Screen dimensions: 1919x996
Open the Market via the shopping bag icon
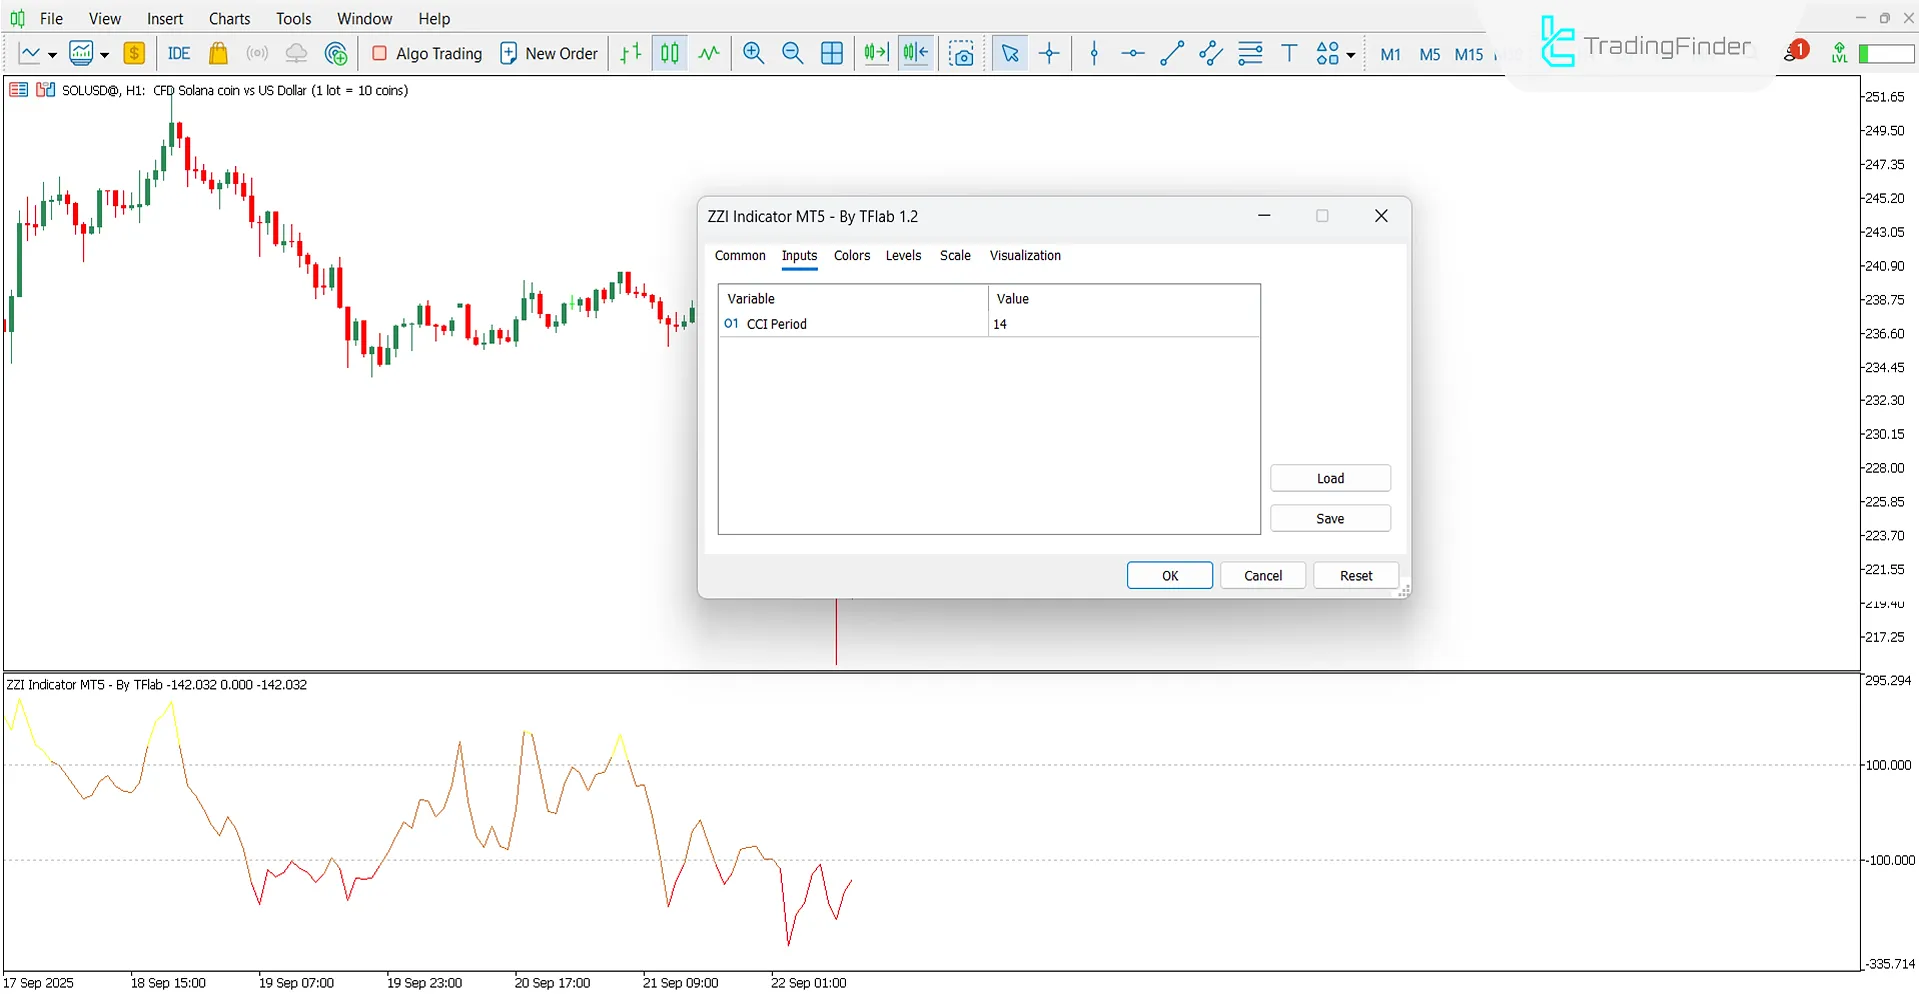(218, 53)
